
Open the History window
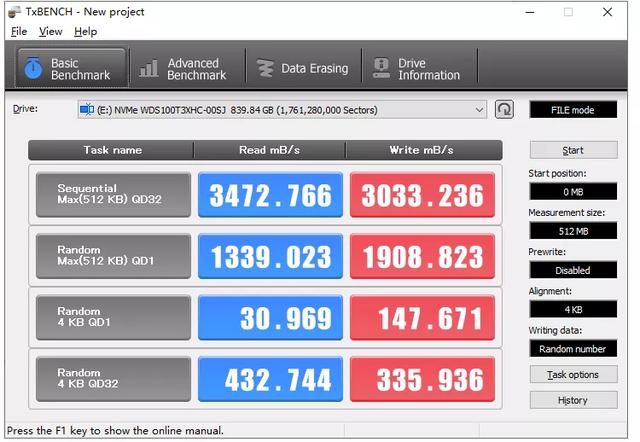573,400
